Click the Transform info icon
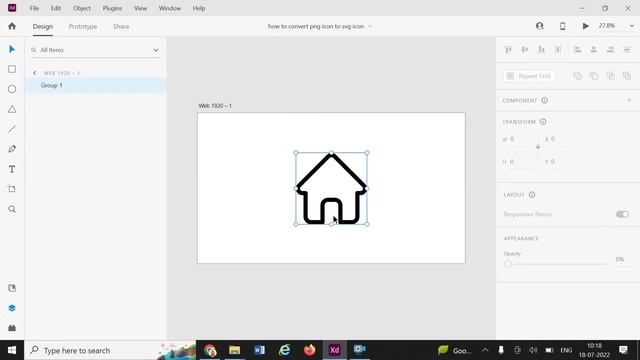The image size is (640, 360). pyautogui.click(x=543, y=122)
